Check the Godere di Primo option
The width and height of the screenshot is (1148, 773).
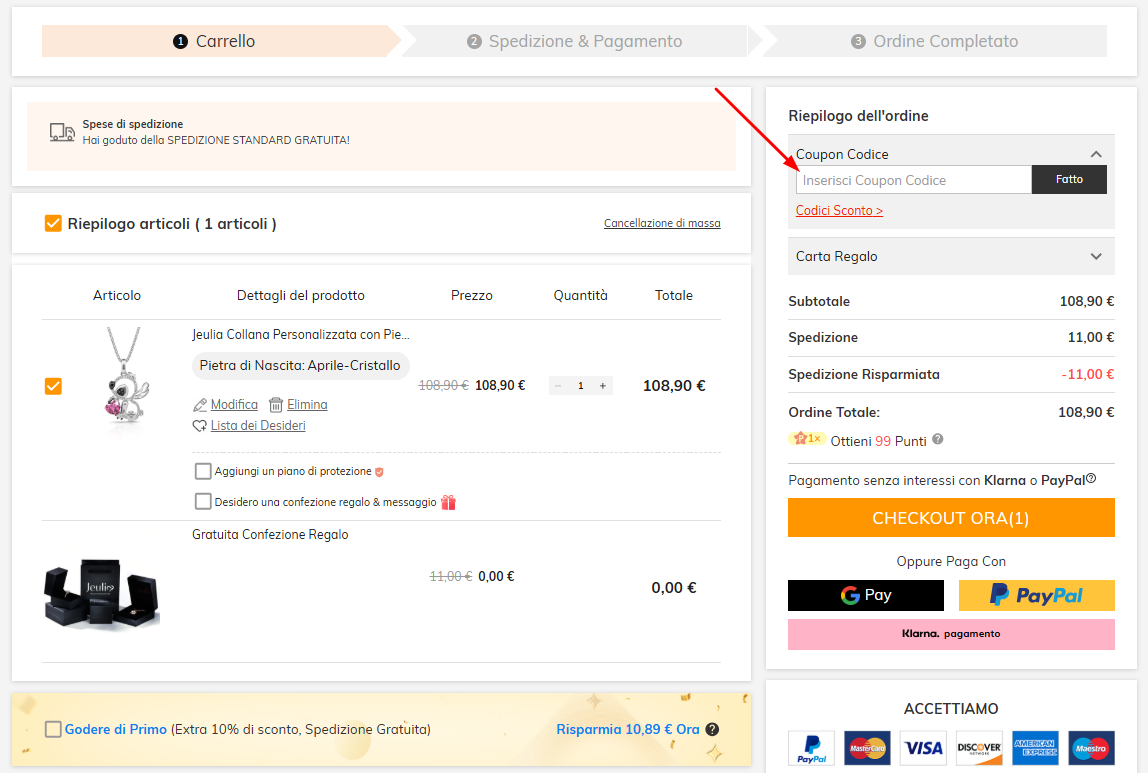(53, 729)
